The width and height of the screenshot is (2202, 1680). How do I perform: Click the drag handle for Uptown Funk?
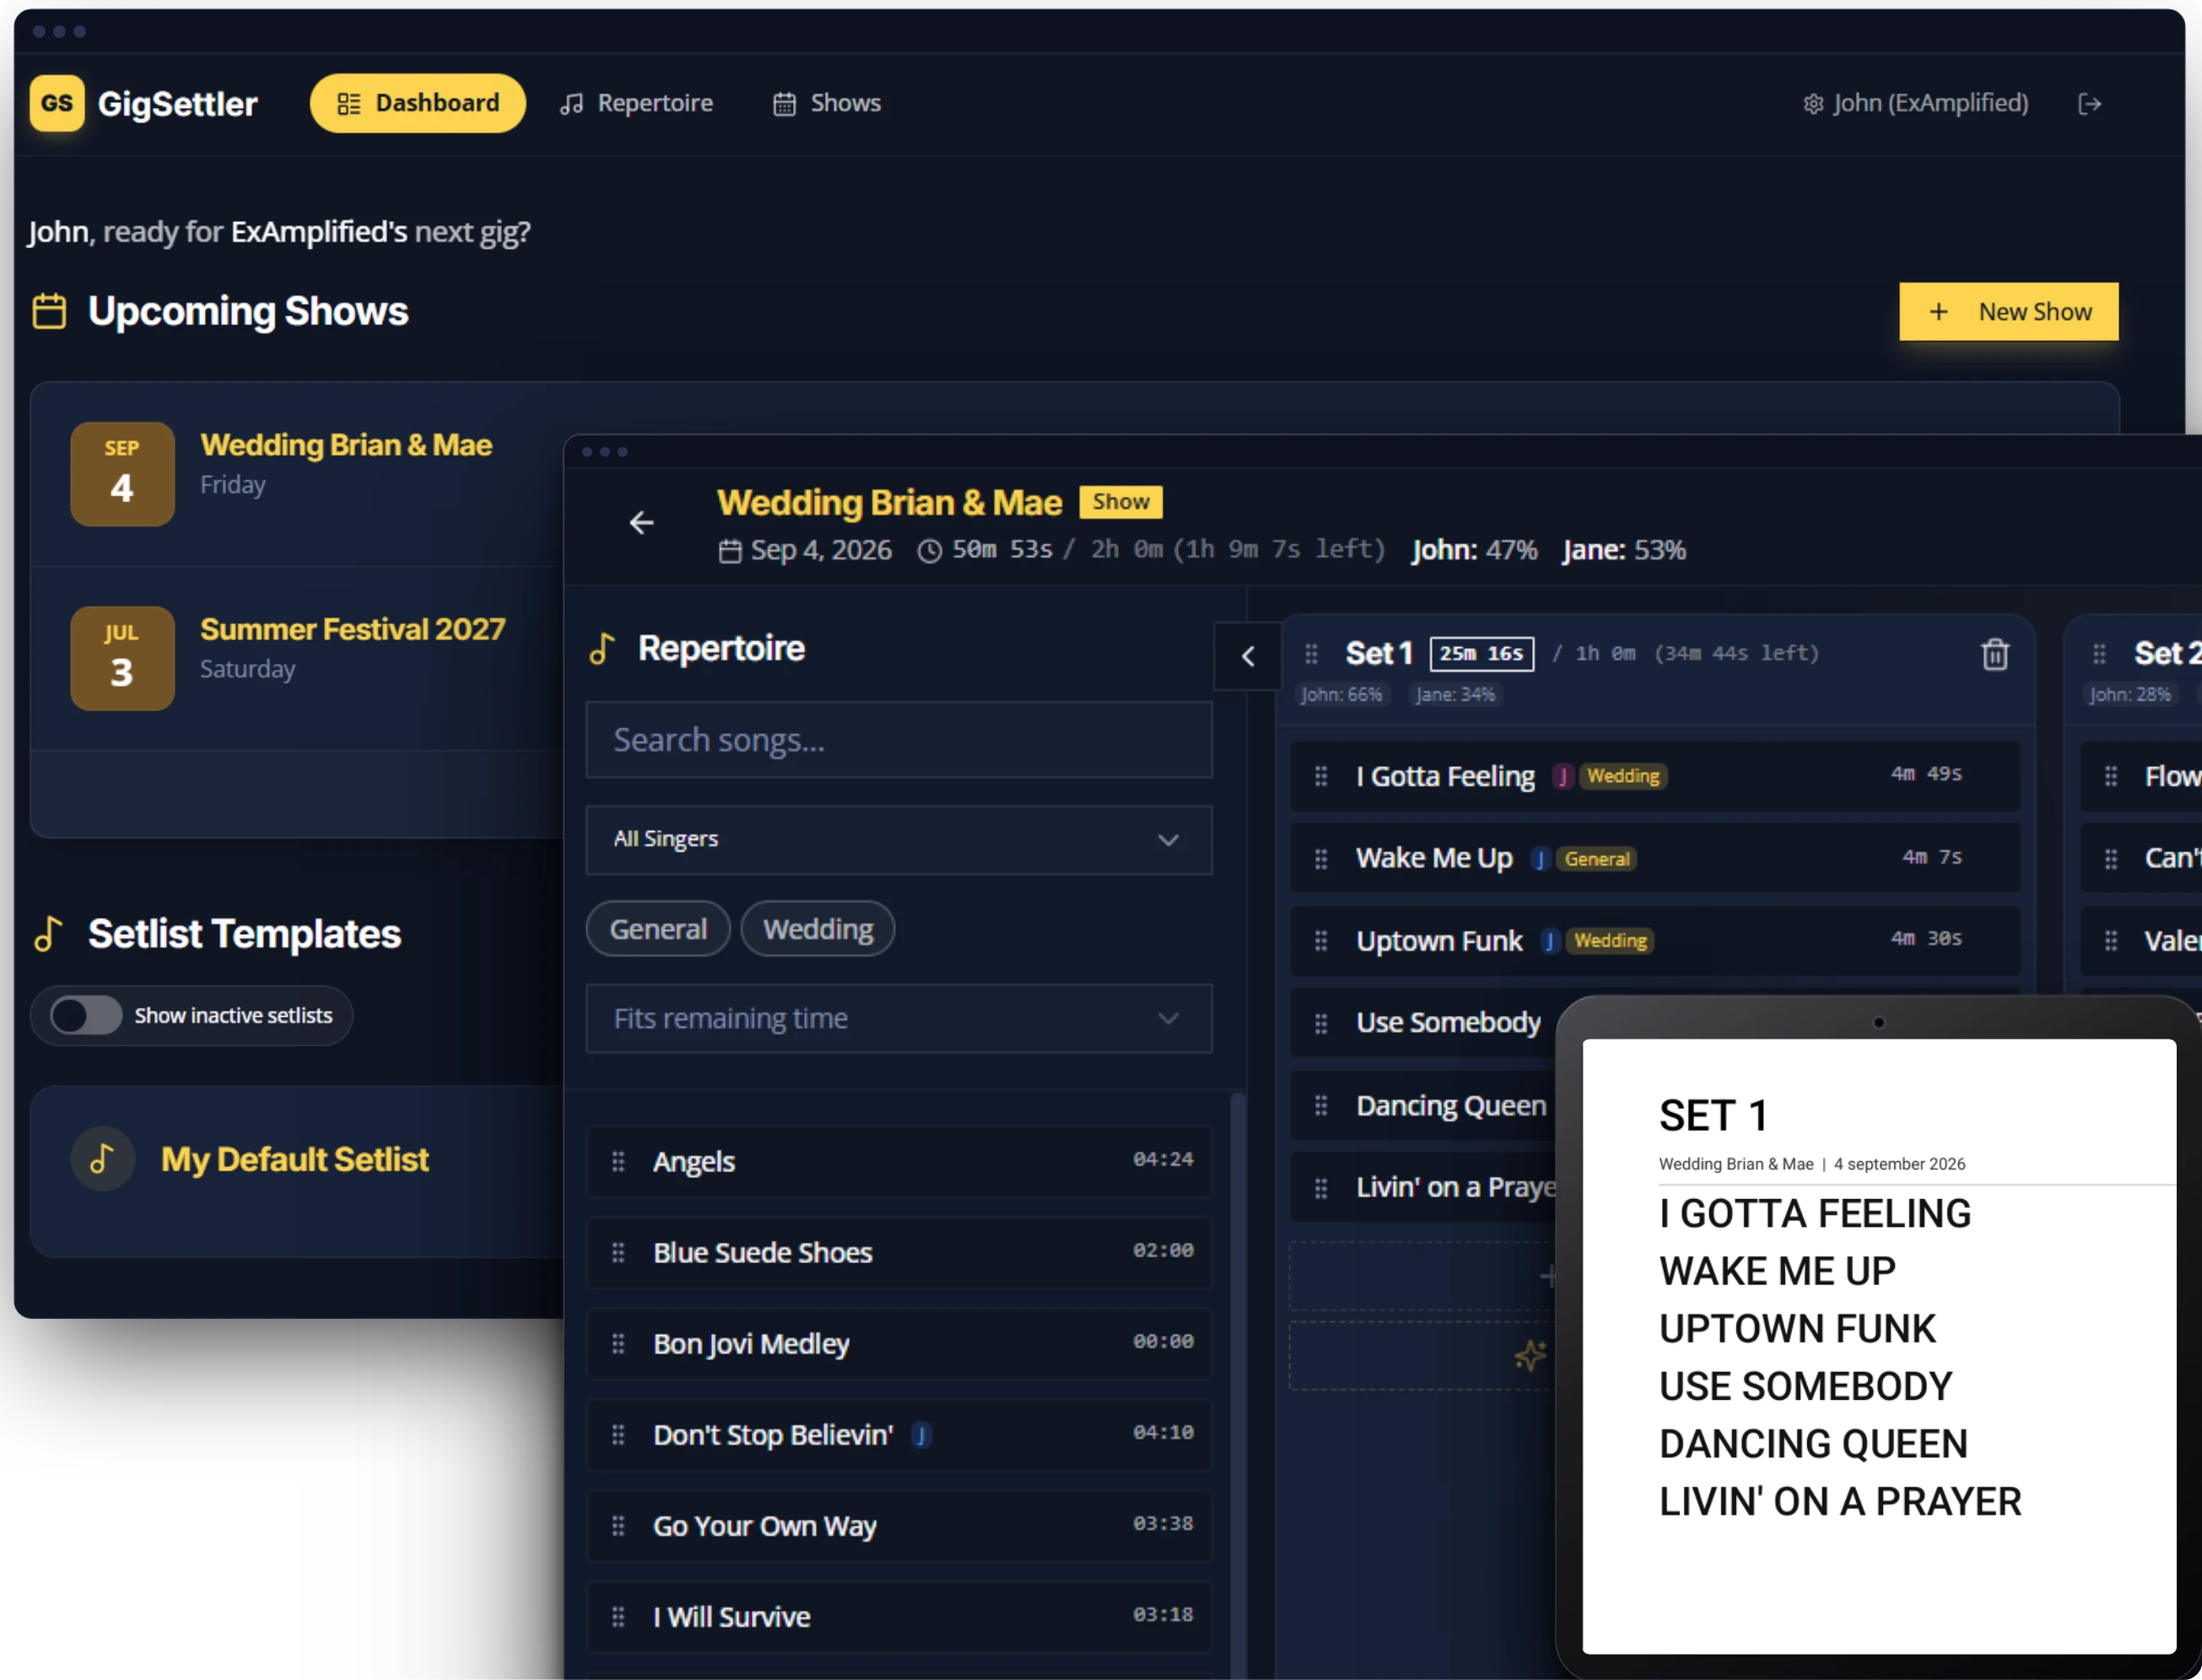coord(1321,941)
